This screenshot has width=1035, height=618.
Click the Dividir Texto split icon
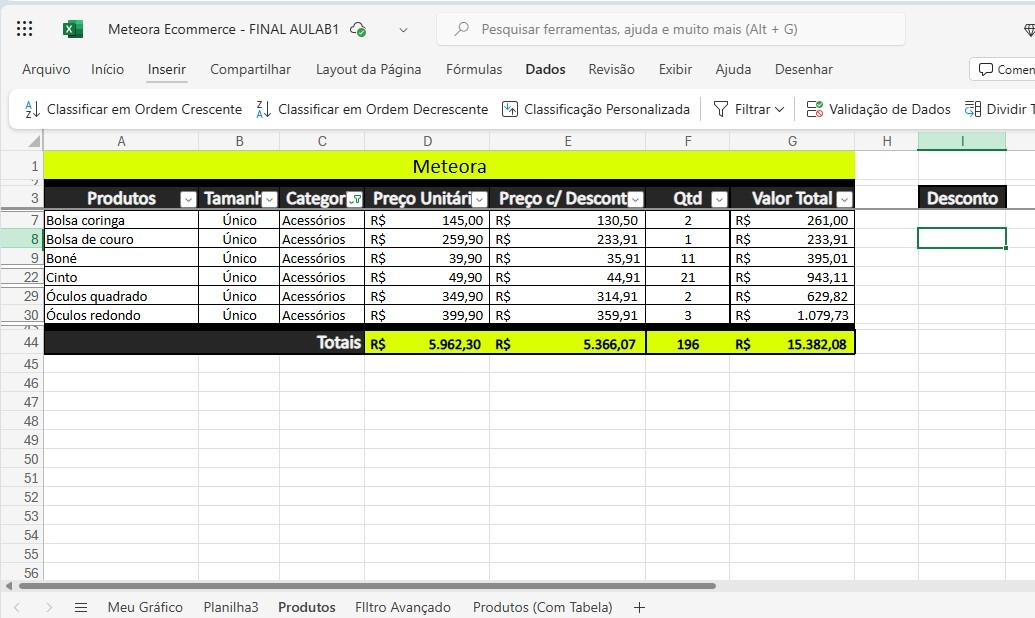[x=972, y=109]
